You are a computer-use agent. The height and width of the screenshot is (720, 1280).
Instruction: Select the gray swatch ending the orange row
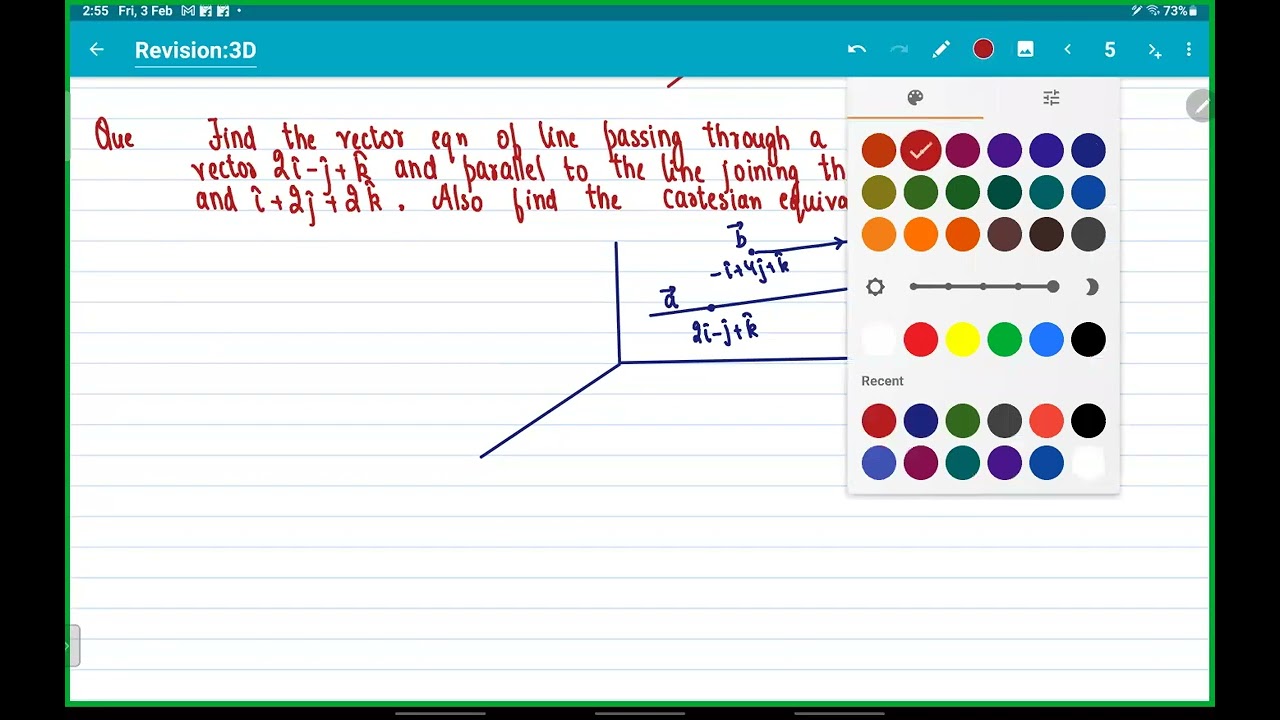tap(1088, 234)
